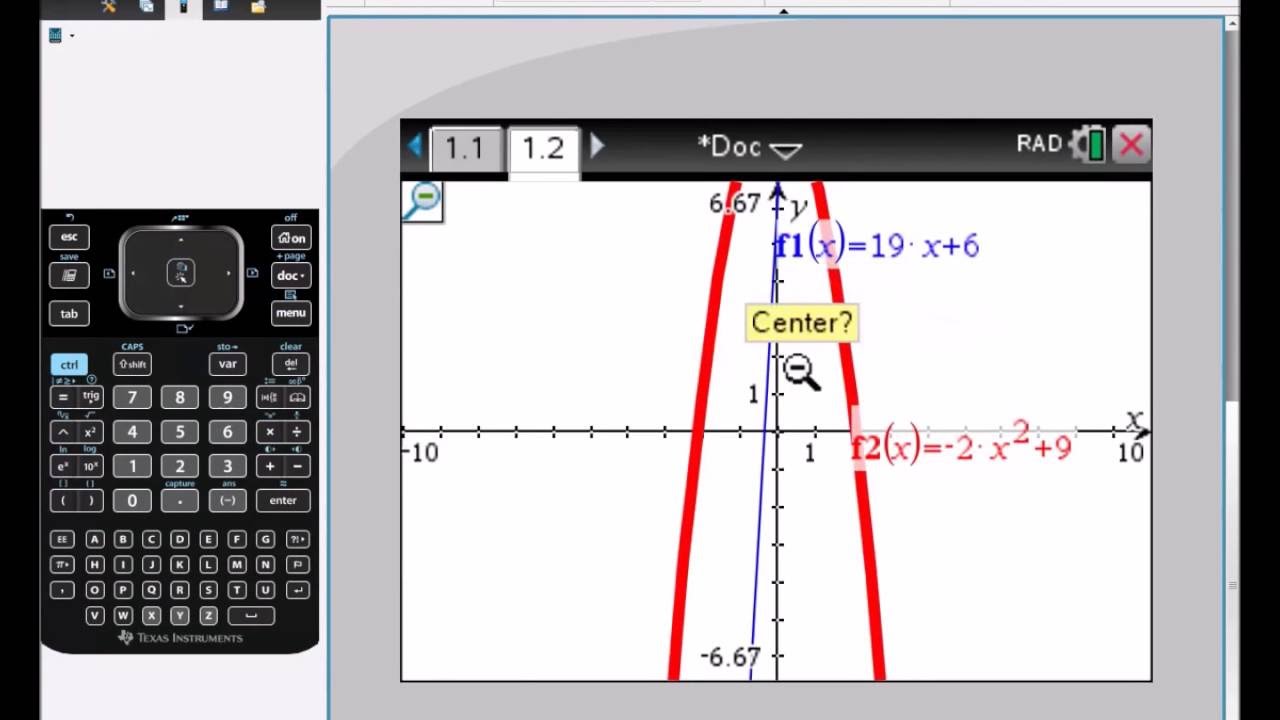1280x720 pixels.
Task: Click the esc key on keypad
Action: coord(69,237)
